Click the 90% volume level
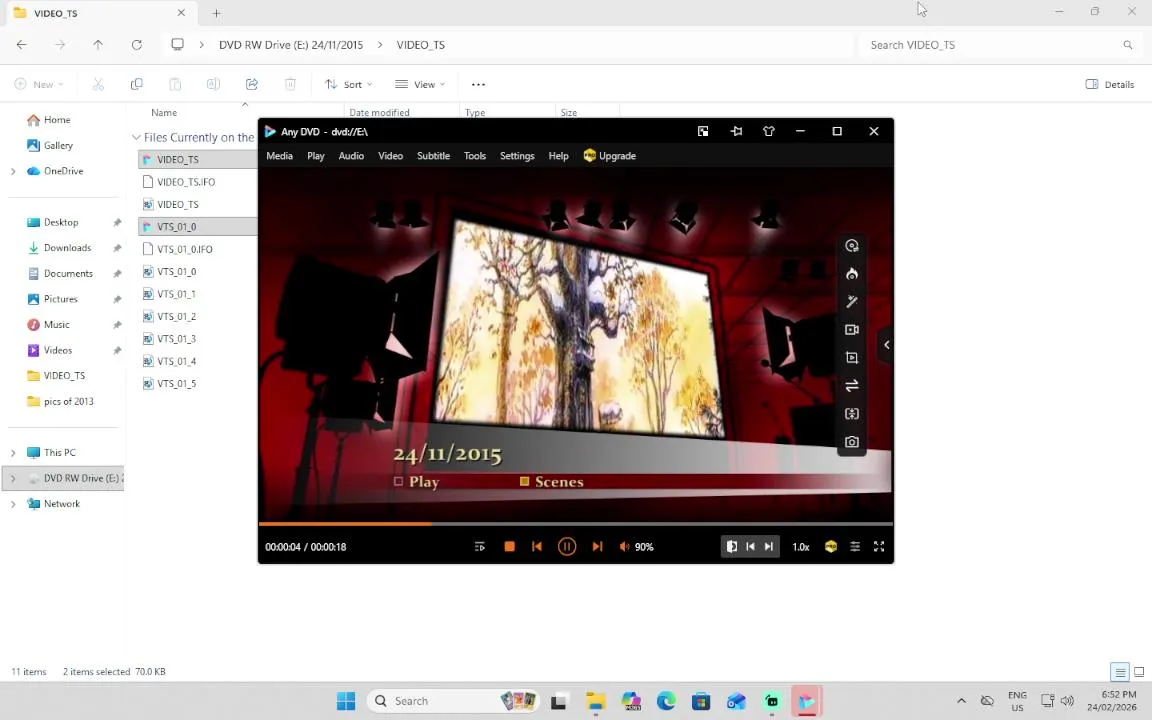The height and width of the screenshot is (720, 1152). point(644,547)
